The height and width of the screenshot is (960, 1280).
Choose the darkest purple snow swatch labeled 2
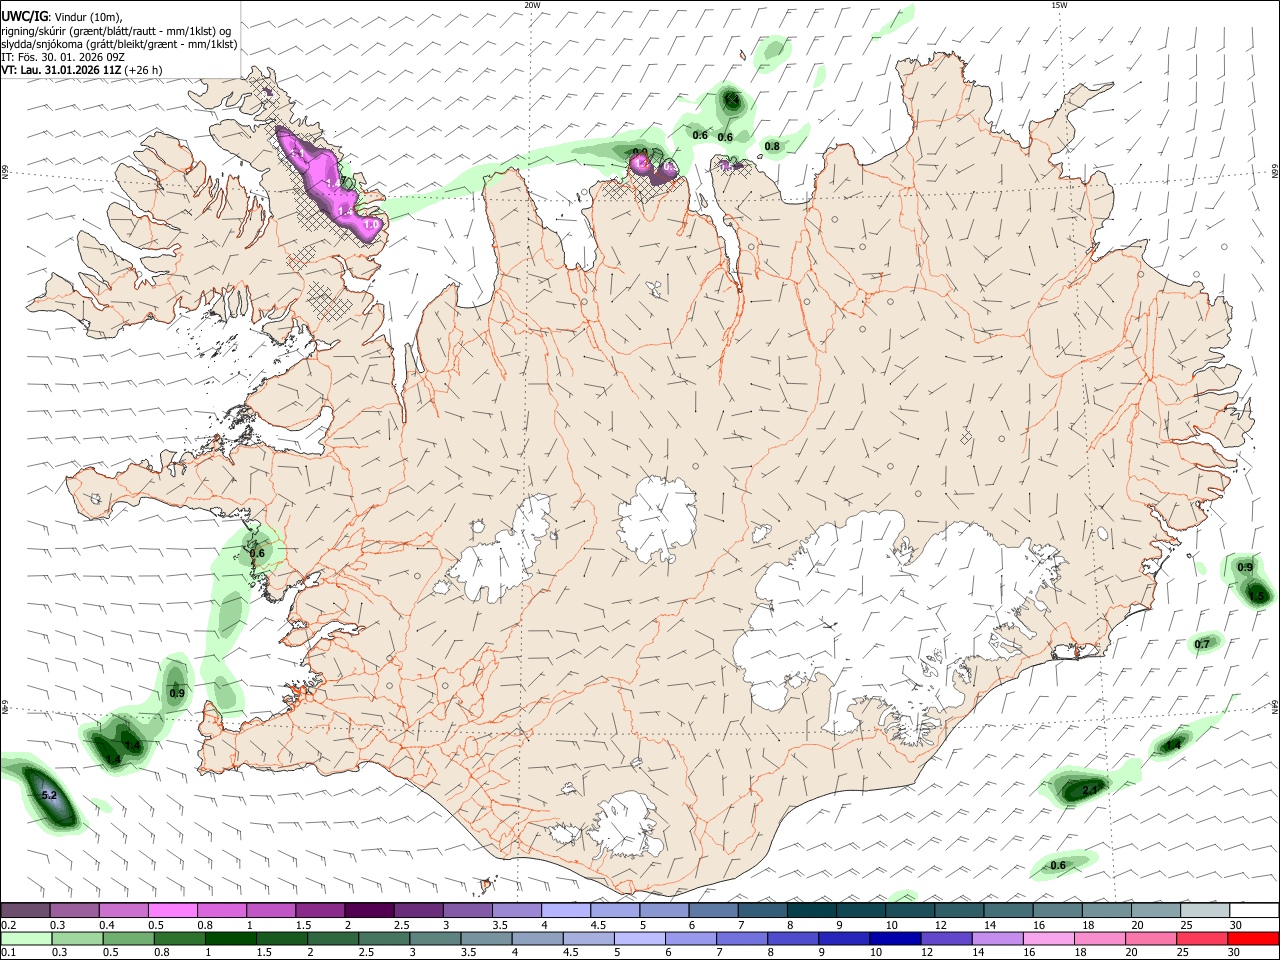[x=369, y=910]
